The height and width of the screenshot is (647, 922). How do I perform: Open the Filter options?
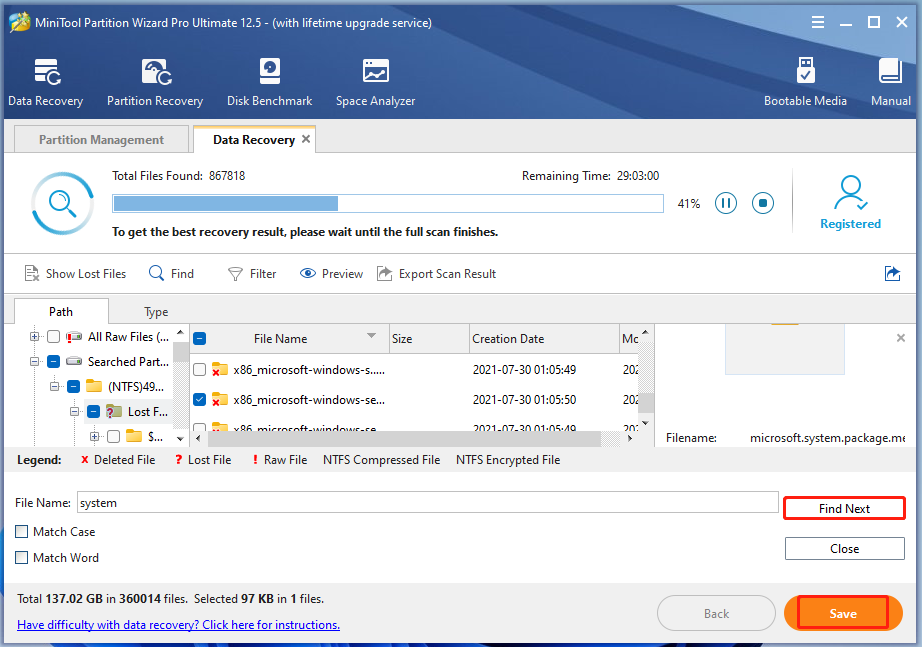point(252,274)
